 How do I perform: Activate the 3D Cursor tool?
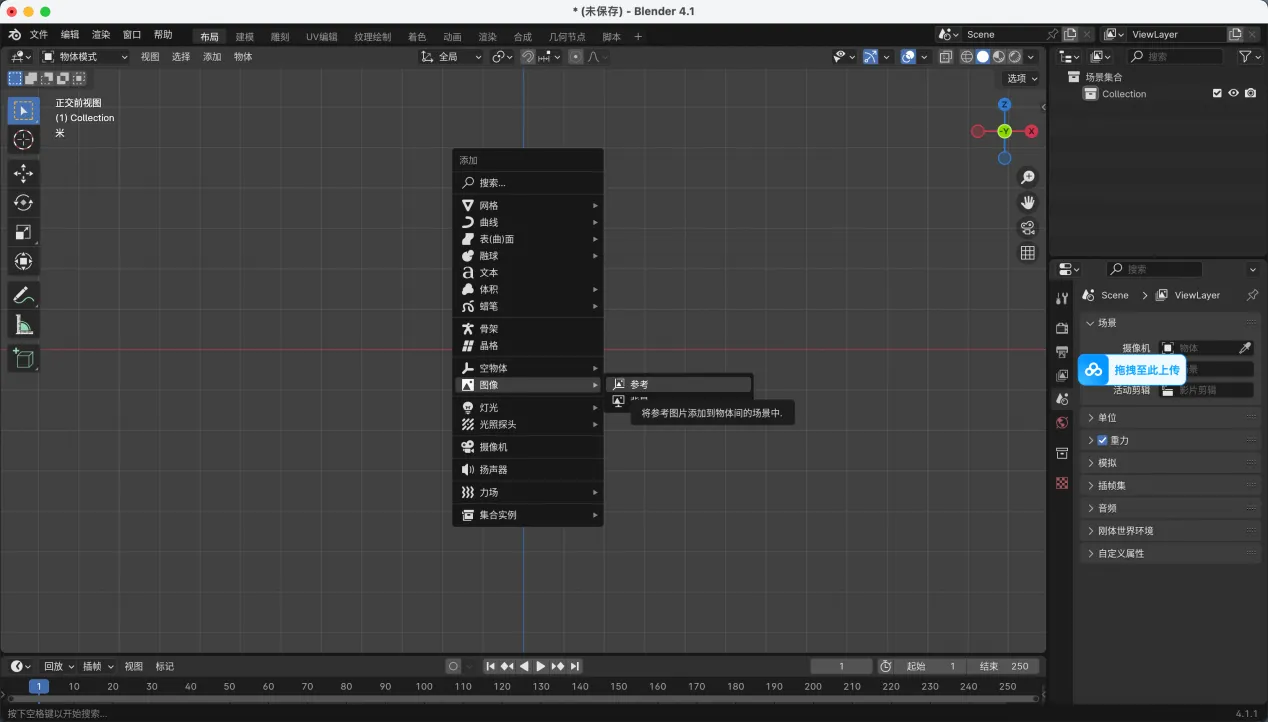[23, 140]
